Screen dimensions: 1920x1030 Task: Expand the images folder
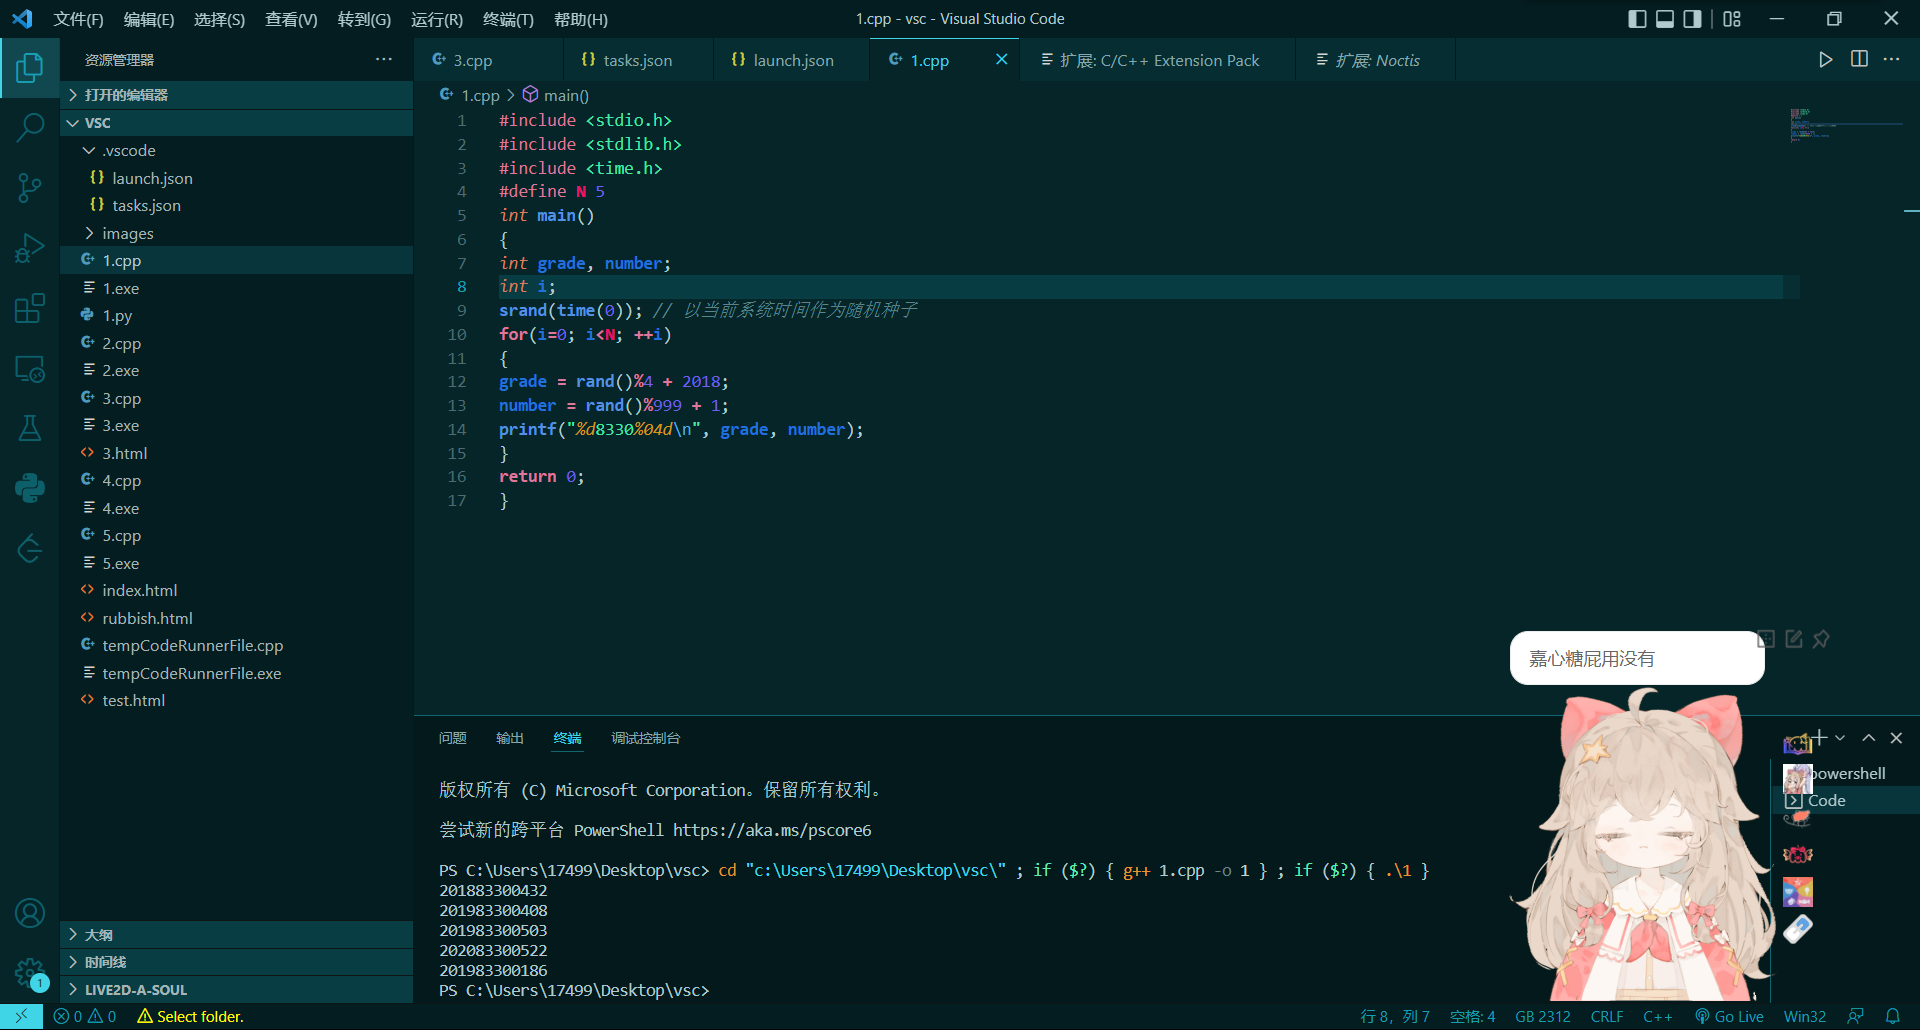pos(236,233)
